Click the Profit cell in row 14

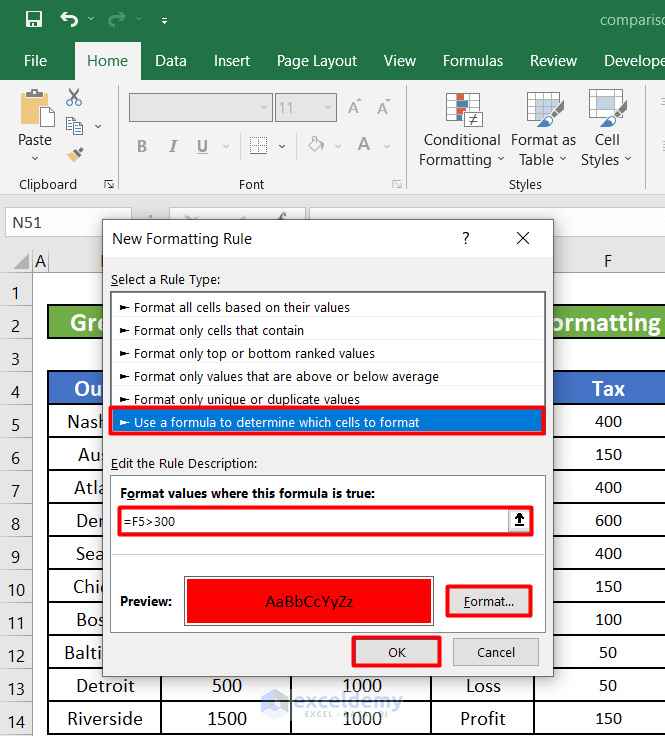click(483, 719)
